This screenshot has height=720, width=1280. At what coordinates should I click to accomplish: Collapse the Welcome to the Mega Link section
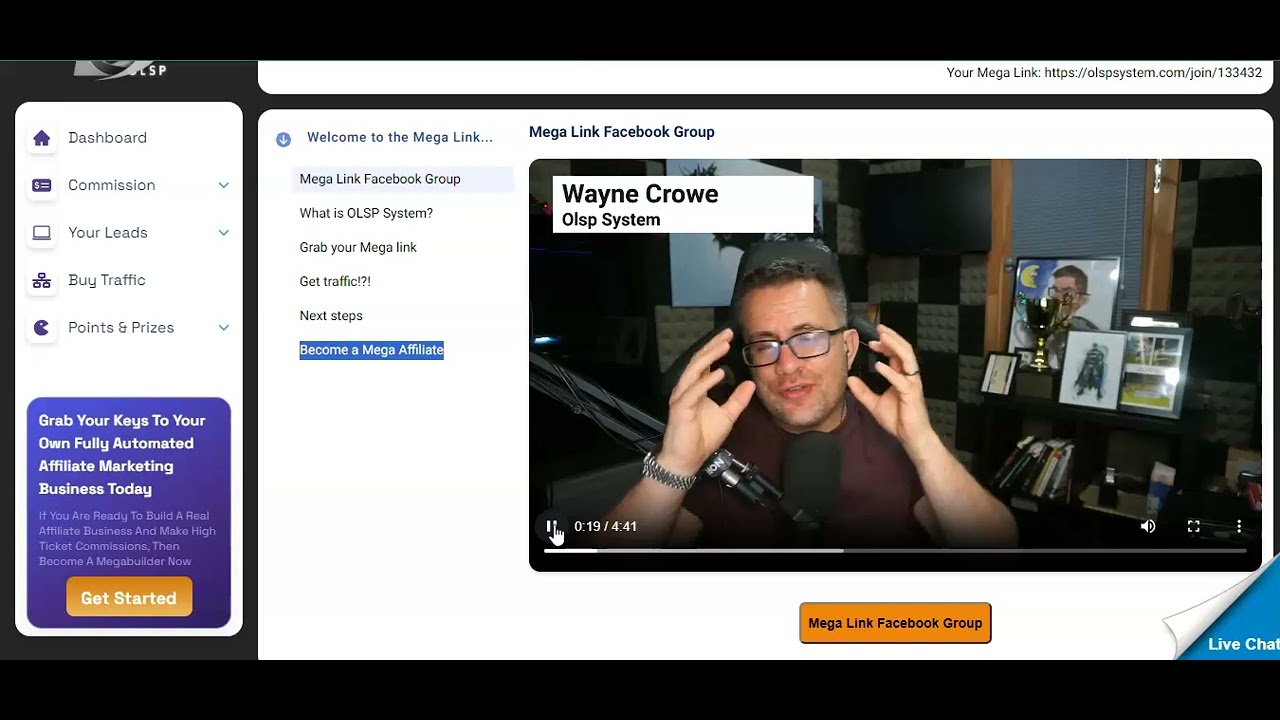283,139
